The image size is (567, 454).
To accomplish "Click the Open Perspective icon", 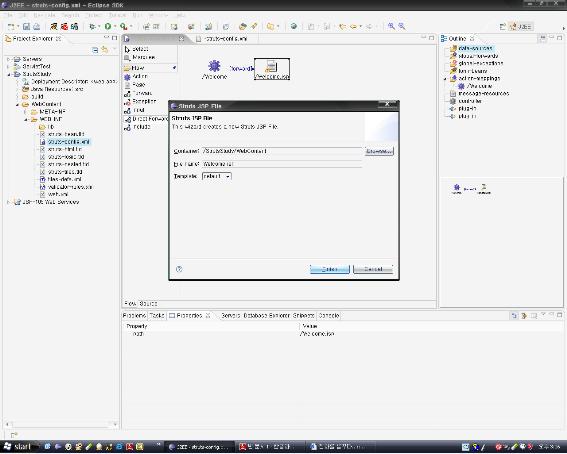I will click(502, 27).
